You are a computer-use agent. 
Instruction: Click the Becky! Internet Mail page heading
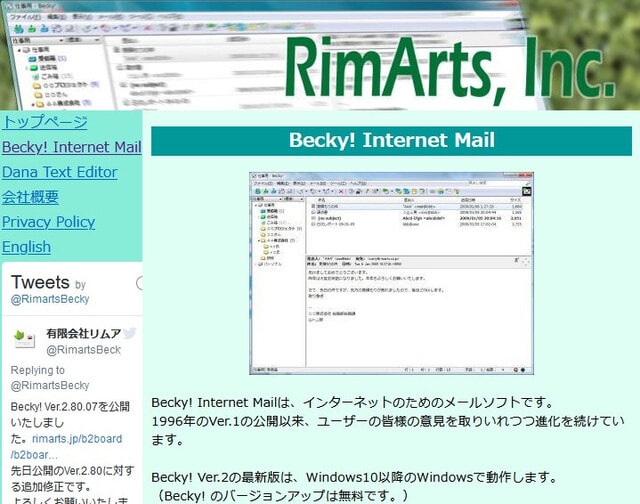click(x=391, y=141)
